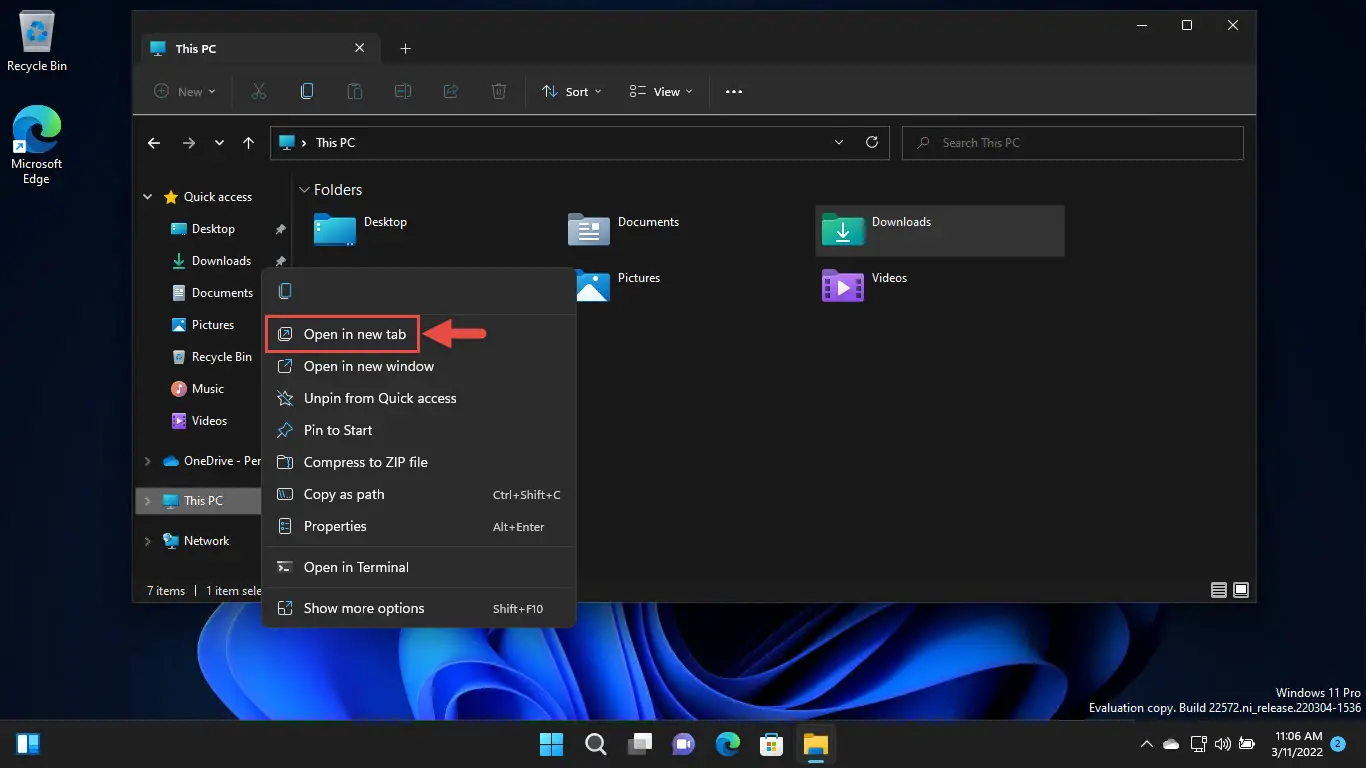Click the OneDrive cloud tray icon
The width and height of the screenshot is (1366, 768).
[1171, 744]
